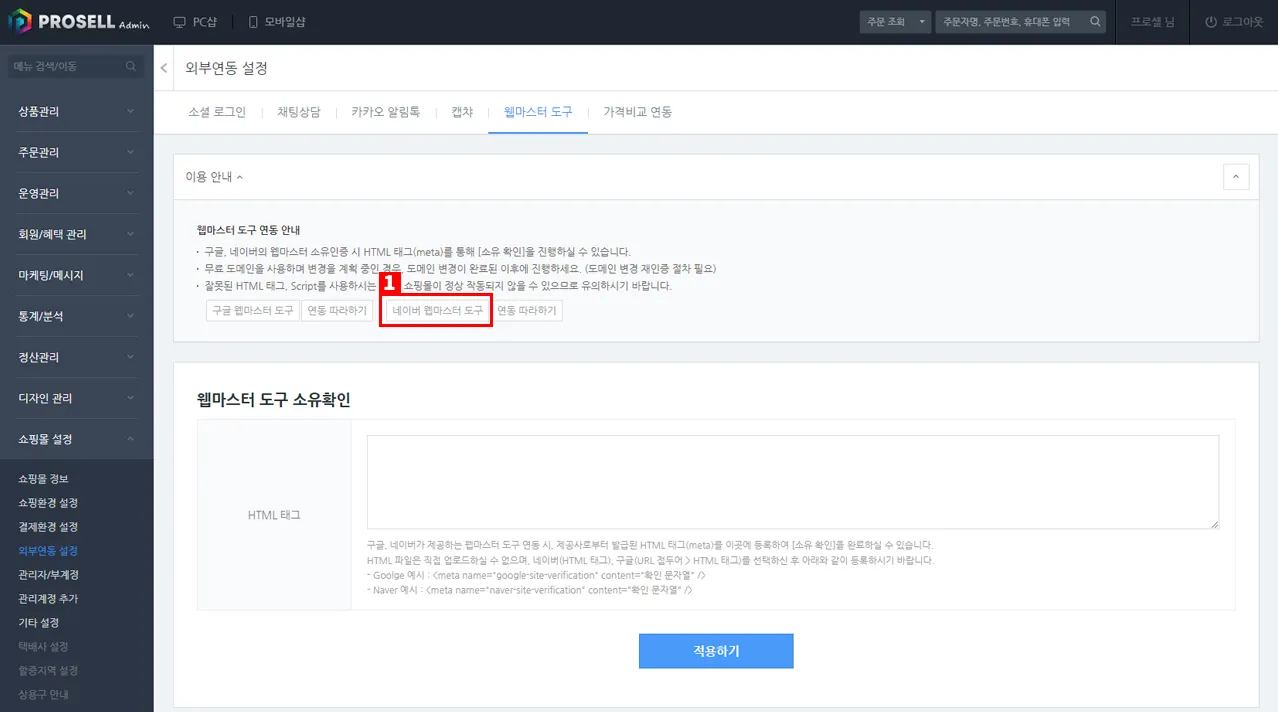The image size is (1278, 712).
Task: Open the PC샵 monitor link
Action: tap(196, 22)
